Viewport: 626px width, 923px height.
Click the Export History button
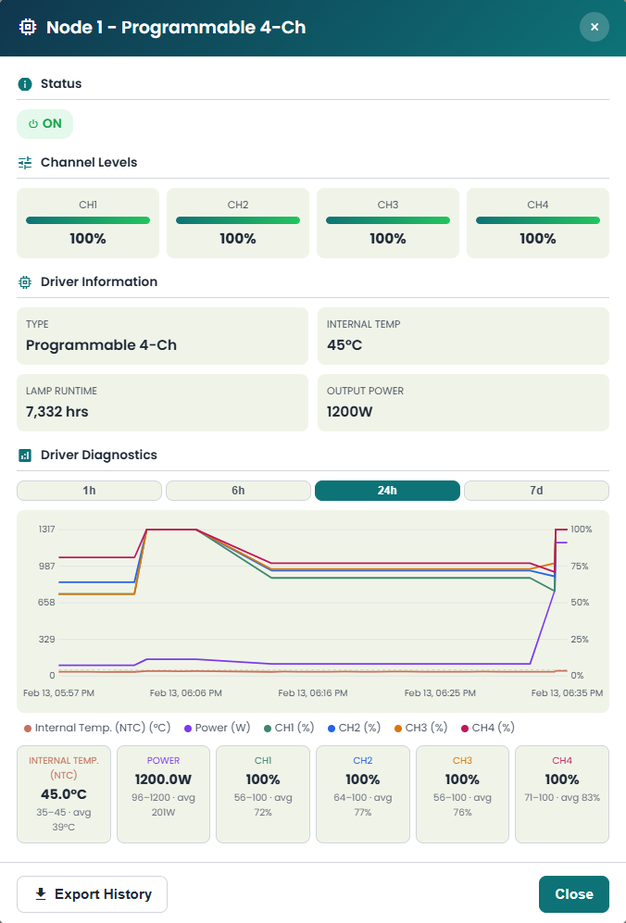click(92, 894)
